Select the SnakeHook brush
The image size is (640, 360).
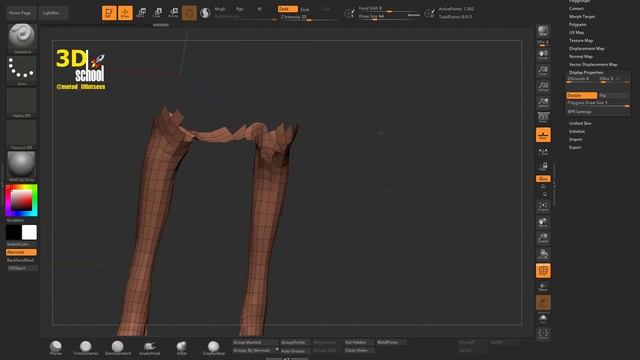(x=150, y=348)
